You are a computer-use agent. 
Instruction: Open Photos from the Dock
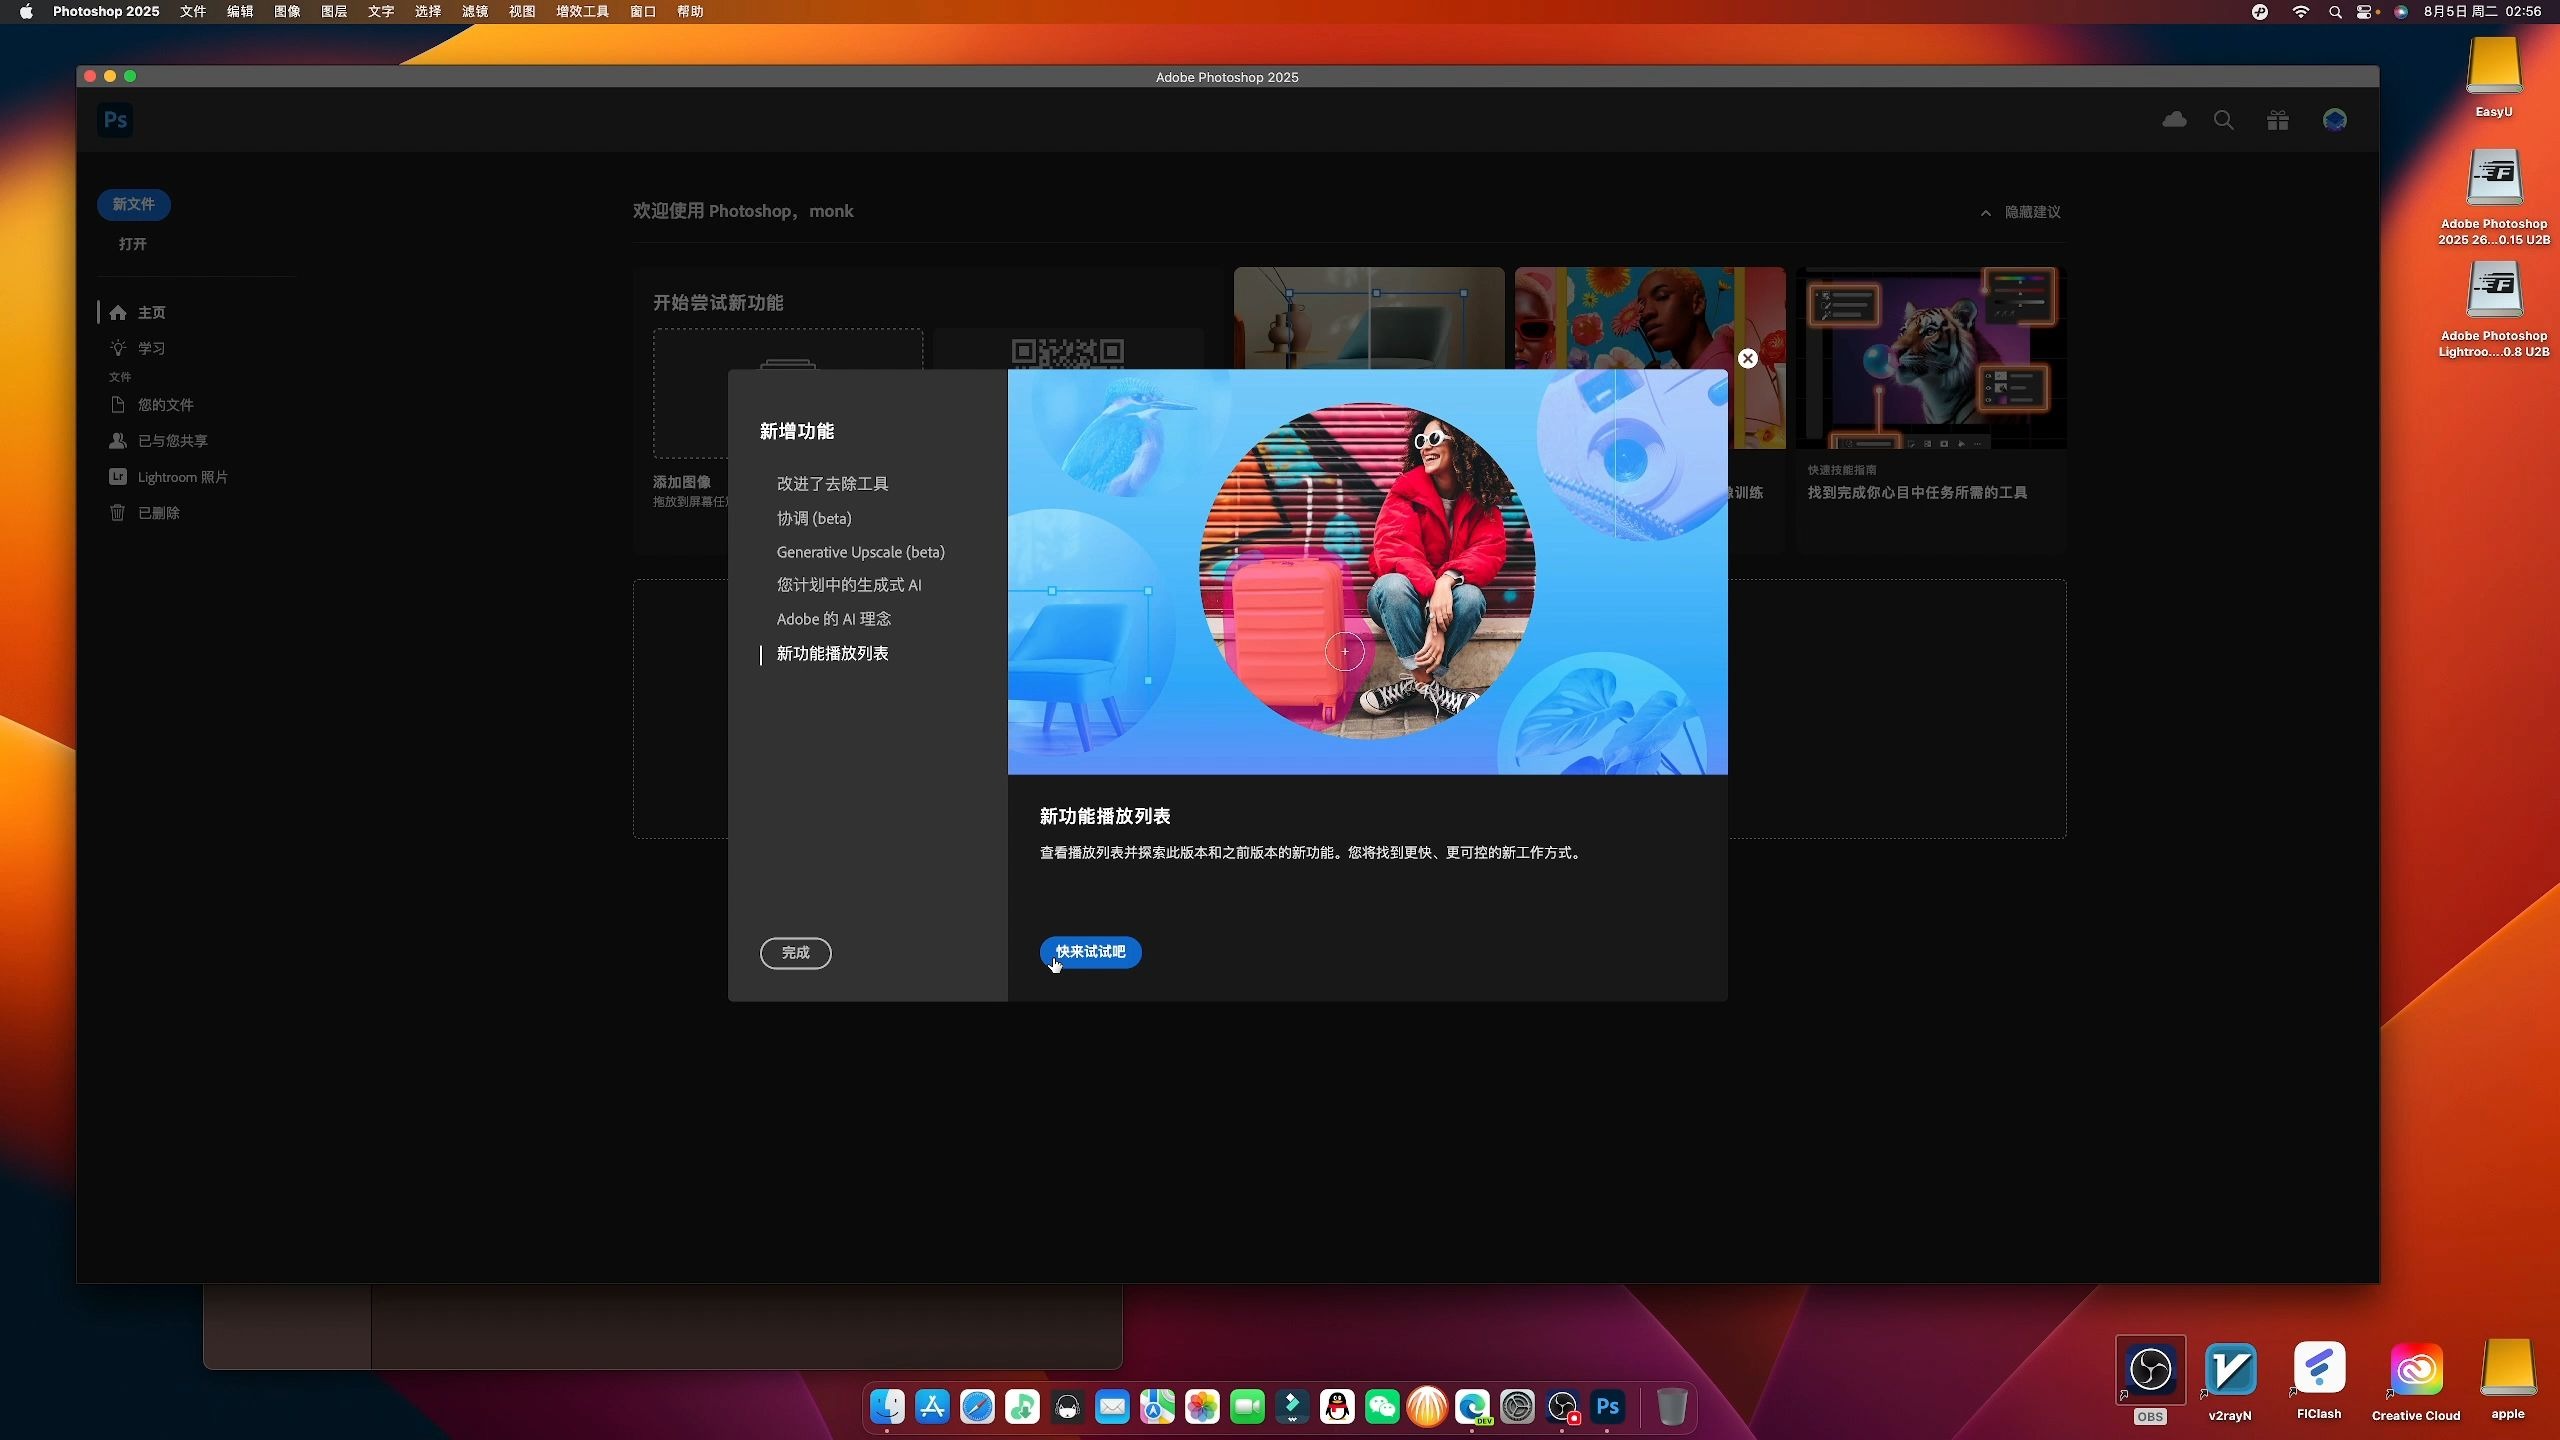pos(1202,1407)
